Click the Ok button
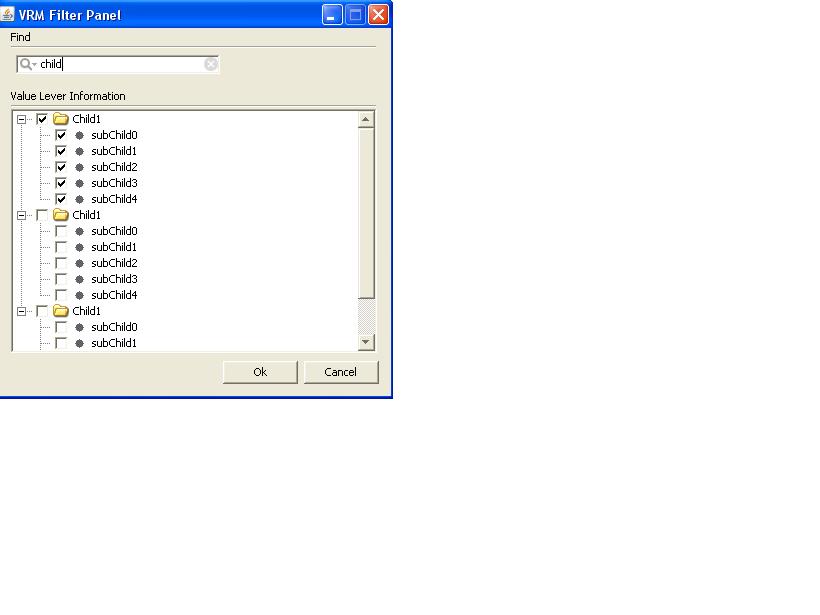 tap(260, 372)
